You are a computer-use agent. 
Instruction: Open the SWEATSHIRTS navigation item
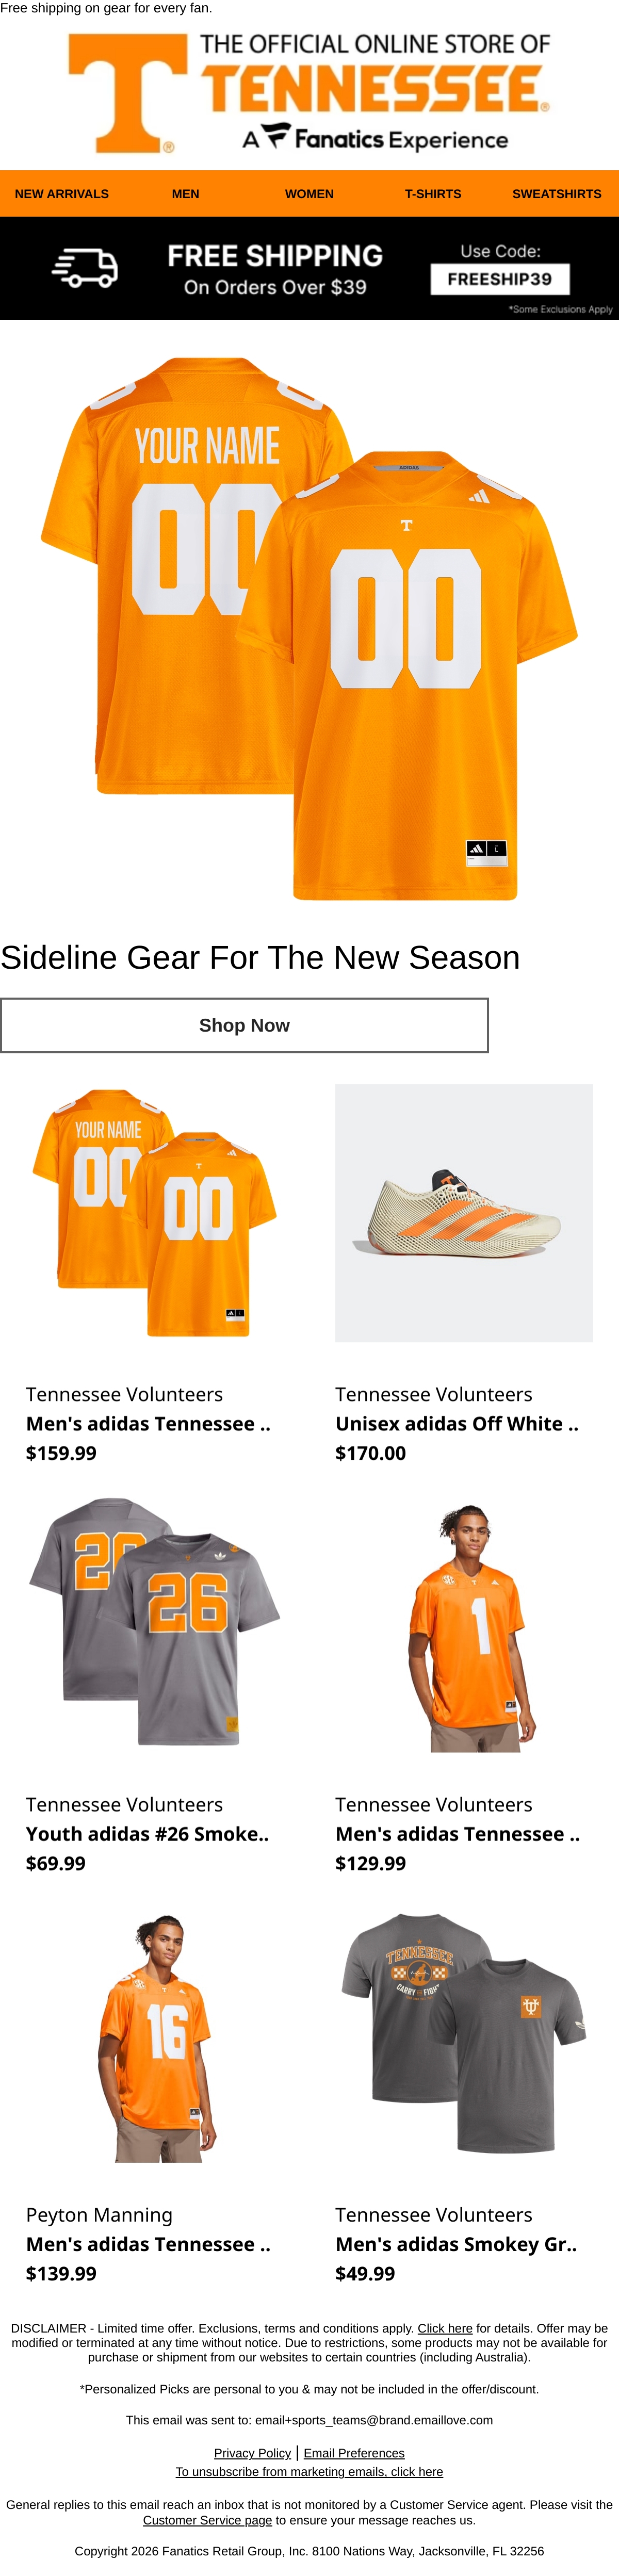[557, 194]
